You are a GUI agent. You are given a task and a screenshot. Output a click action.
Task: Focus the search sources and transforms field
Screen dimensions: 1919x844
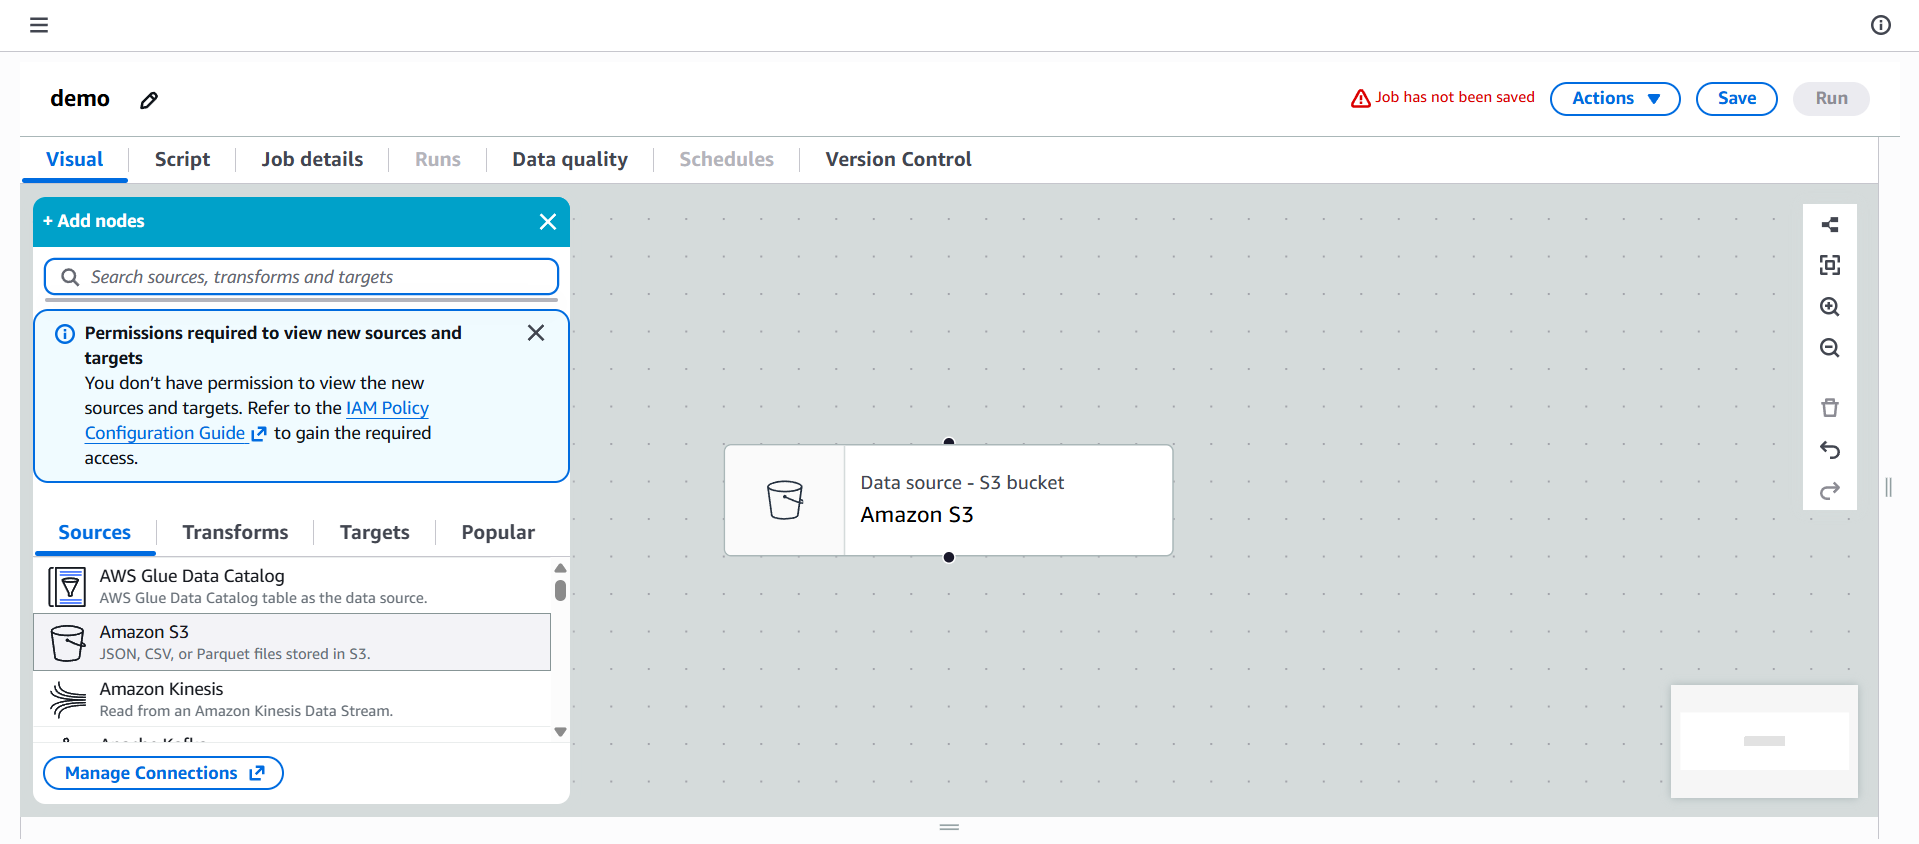point(301,277)
